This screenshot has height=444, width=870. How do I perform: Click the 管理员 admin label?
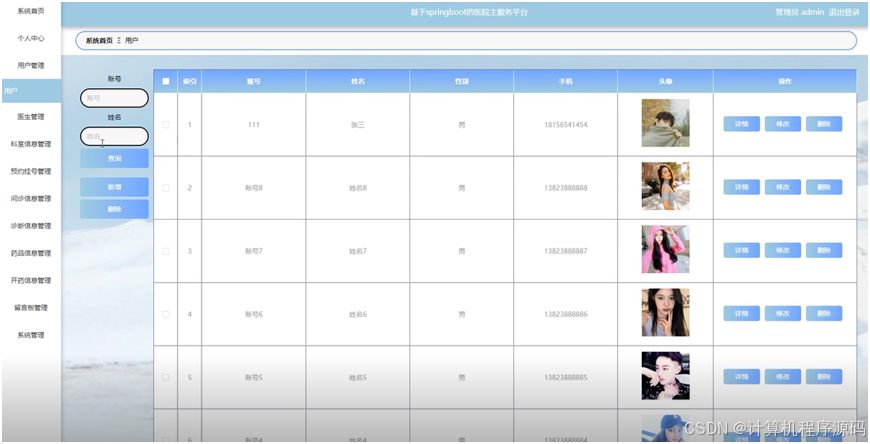800,12
